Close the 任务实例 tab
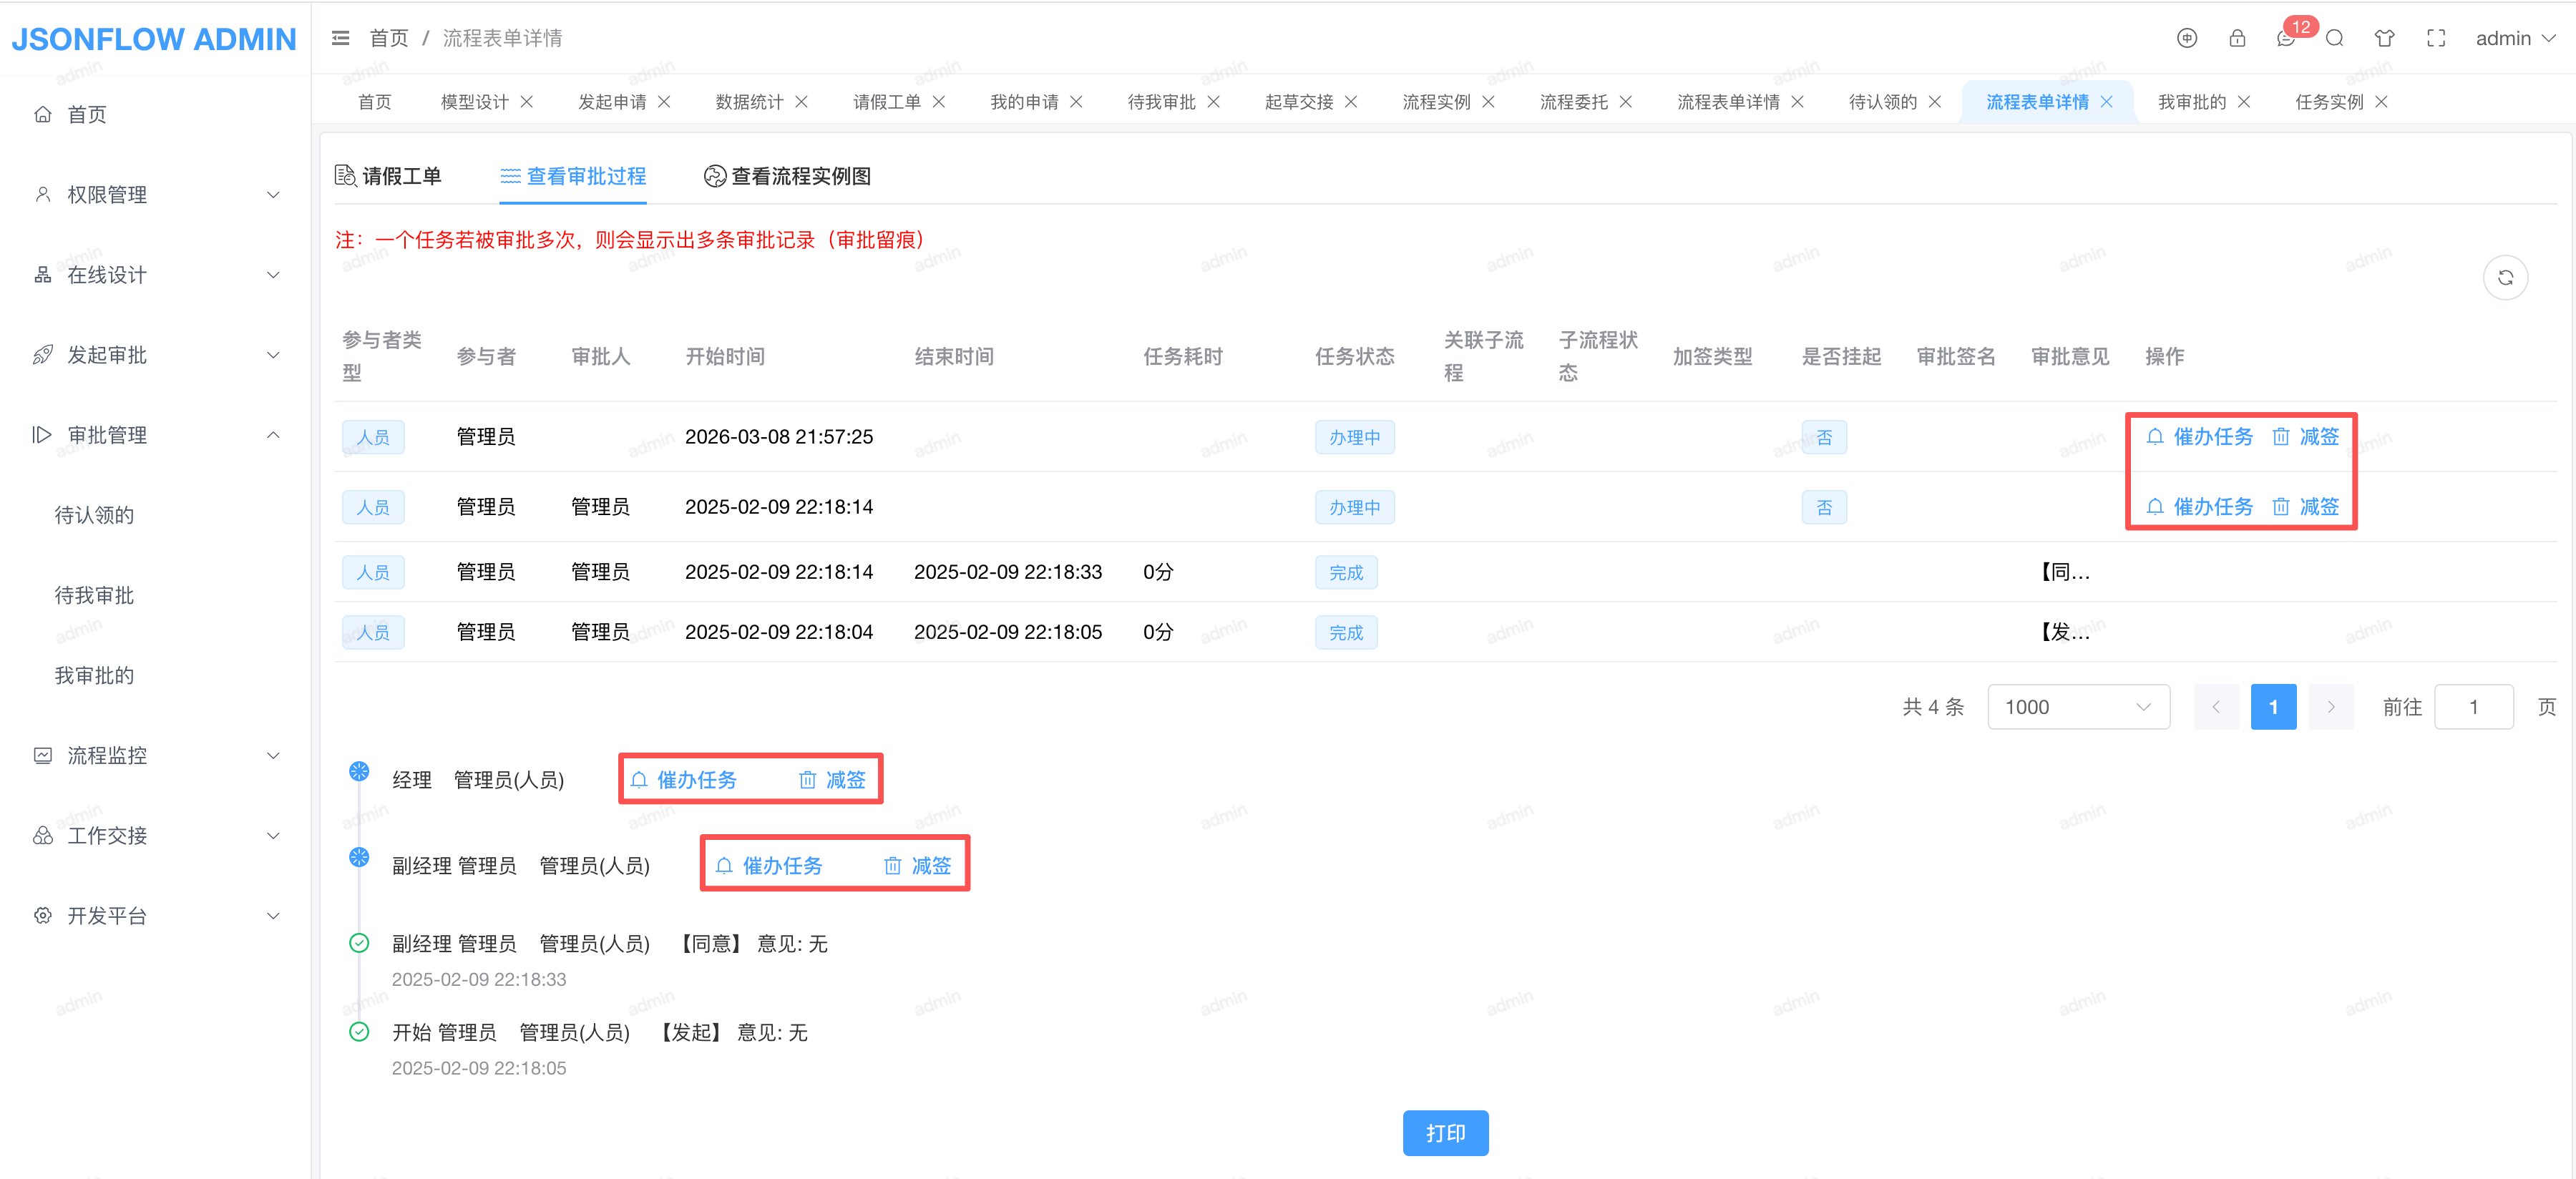The width and height of the screenshot is (2576, 1179). click(2382, 102)
